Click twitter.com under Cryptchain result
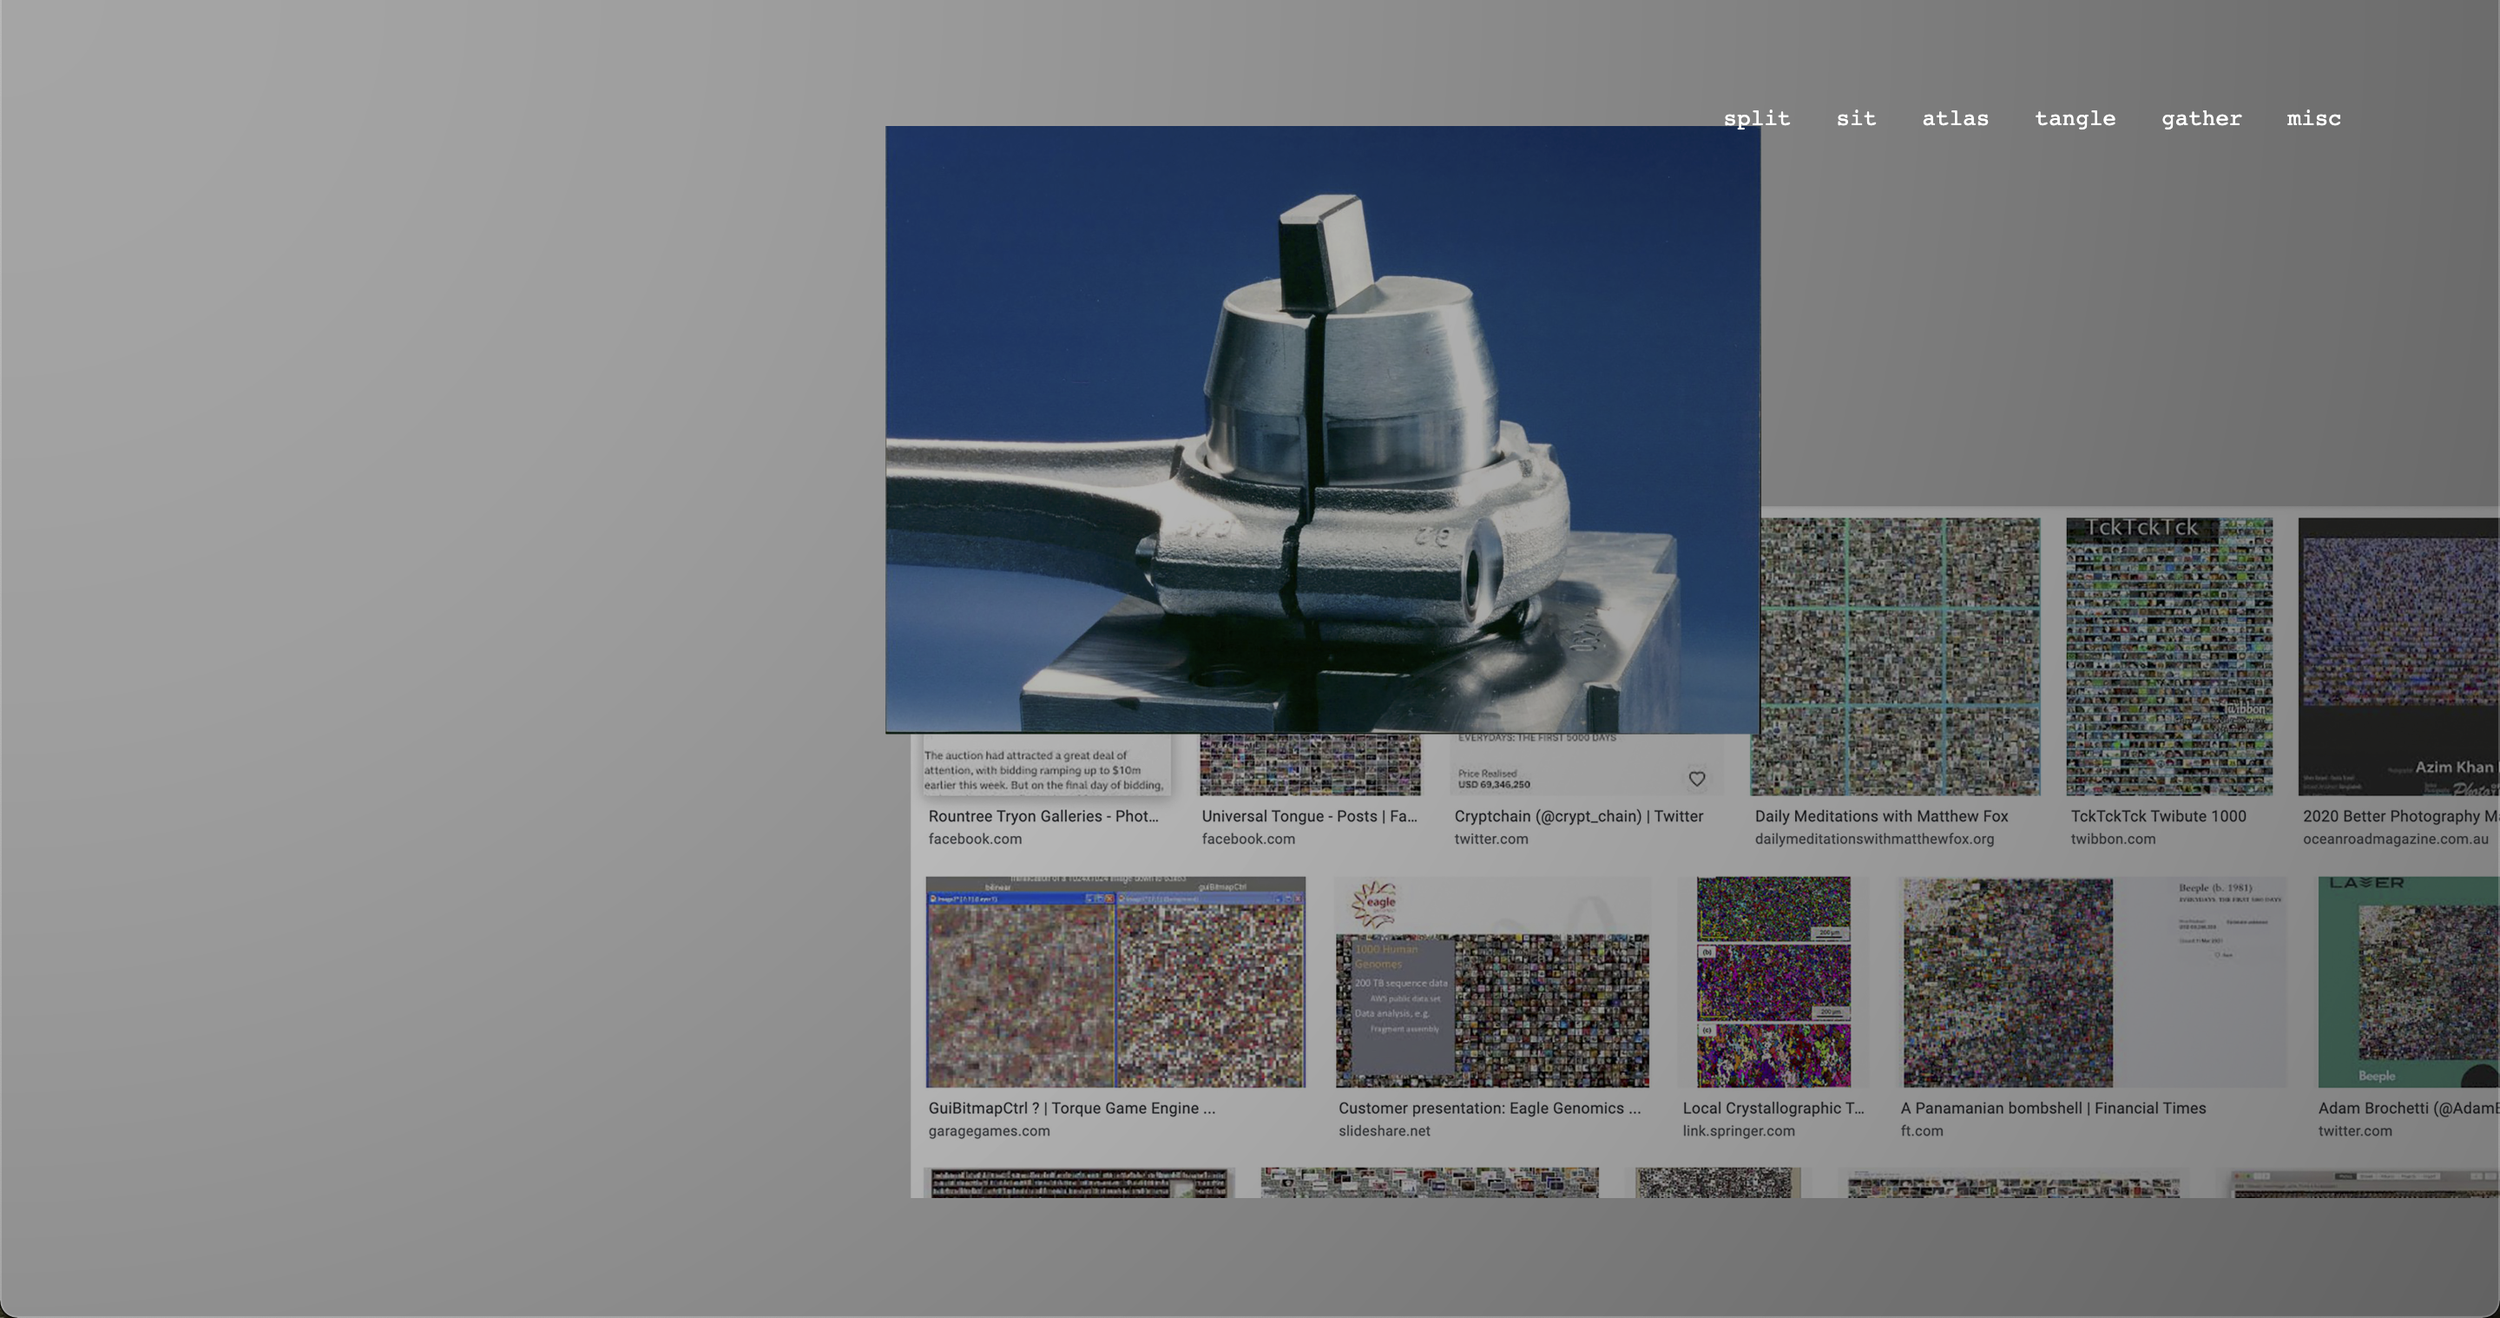The height and width of the screenshot is (1318, 2500). 1491,839
